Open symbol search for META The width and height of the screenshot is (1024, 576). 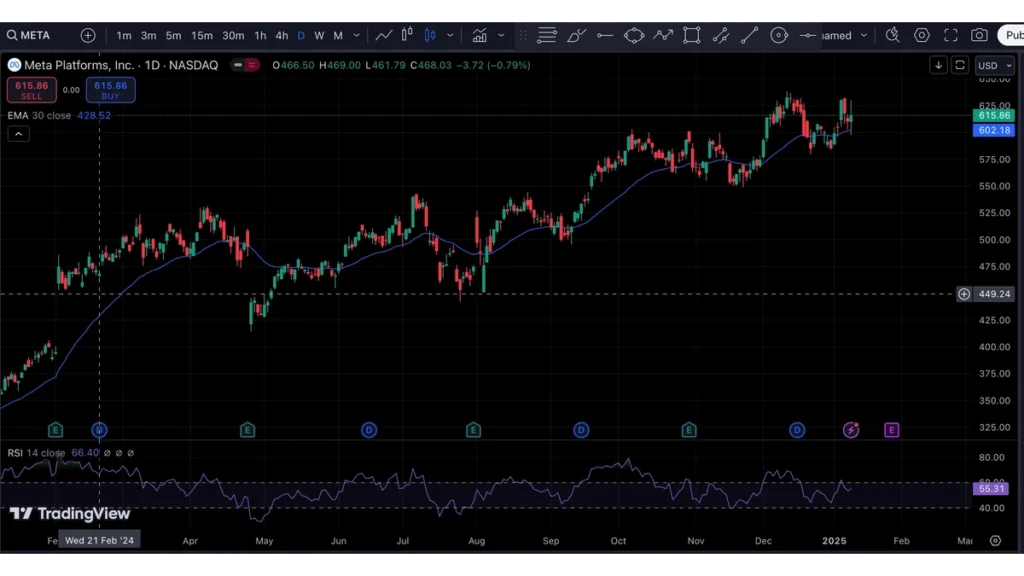coord(29,35)
